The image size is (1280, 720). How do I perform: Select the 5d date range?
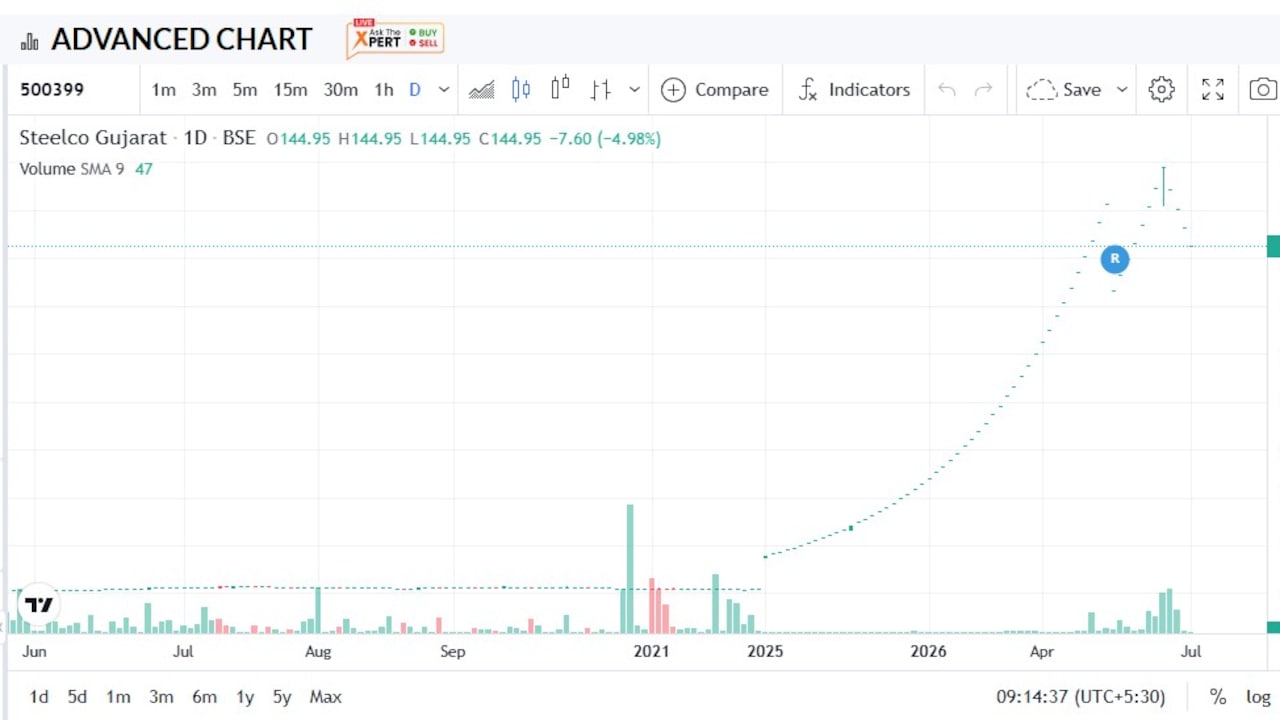pos(77,697)
